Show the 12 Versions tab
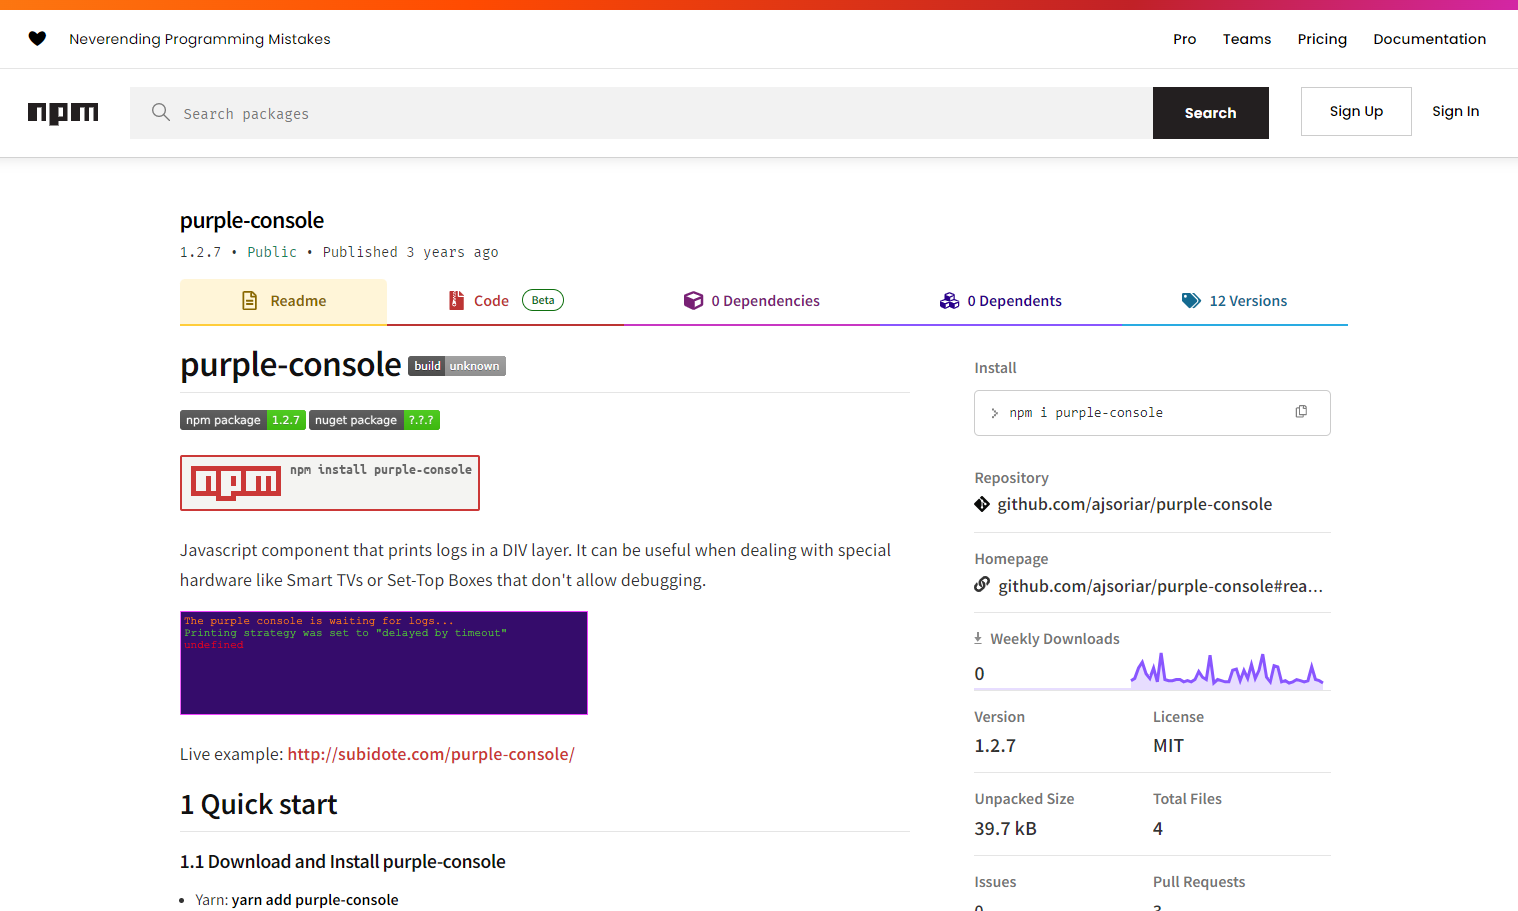 tap(1234, 301)
